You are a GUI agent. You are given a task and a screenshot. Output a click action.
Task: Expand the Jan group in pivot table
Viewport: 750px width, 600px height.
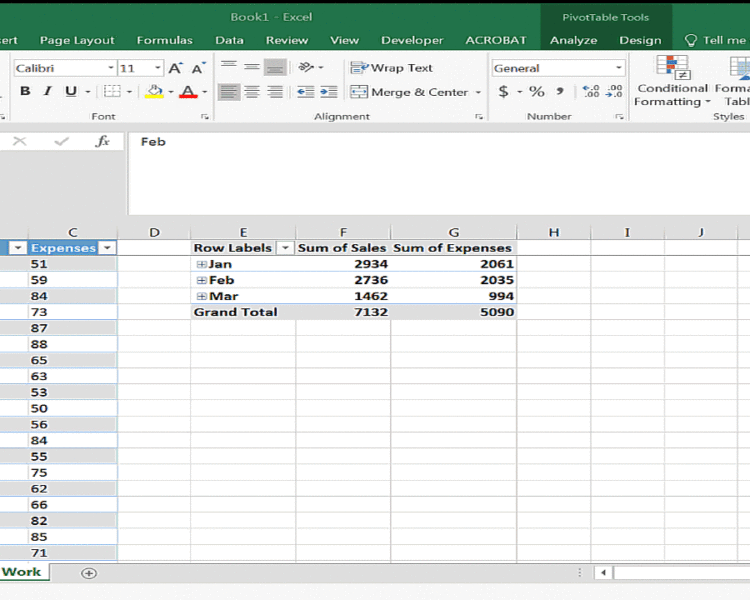[x=201, y=264]
